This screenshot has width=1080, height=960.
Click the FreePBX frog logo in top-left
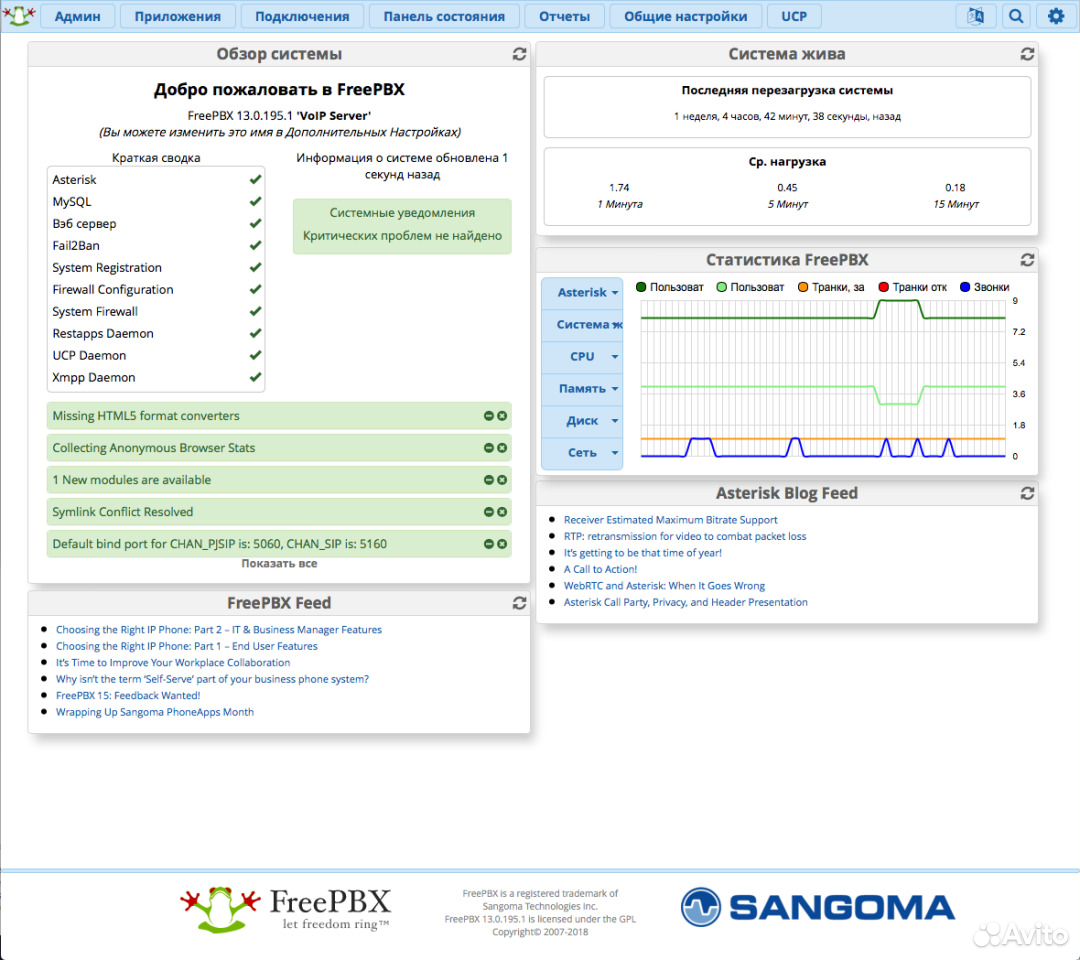click(20, 15)
